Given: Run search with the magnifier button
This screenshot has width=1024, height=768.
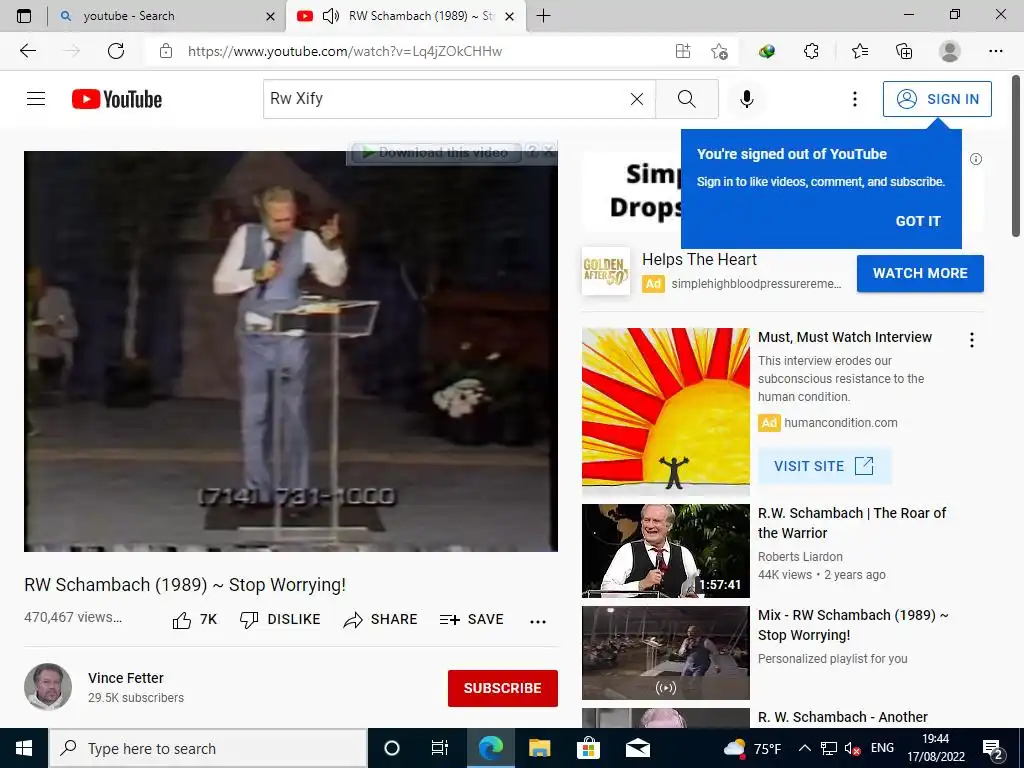Looking at the screenshot, I should coord(686,99).
